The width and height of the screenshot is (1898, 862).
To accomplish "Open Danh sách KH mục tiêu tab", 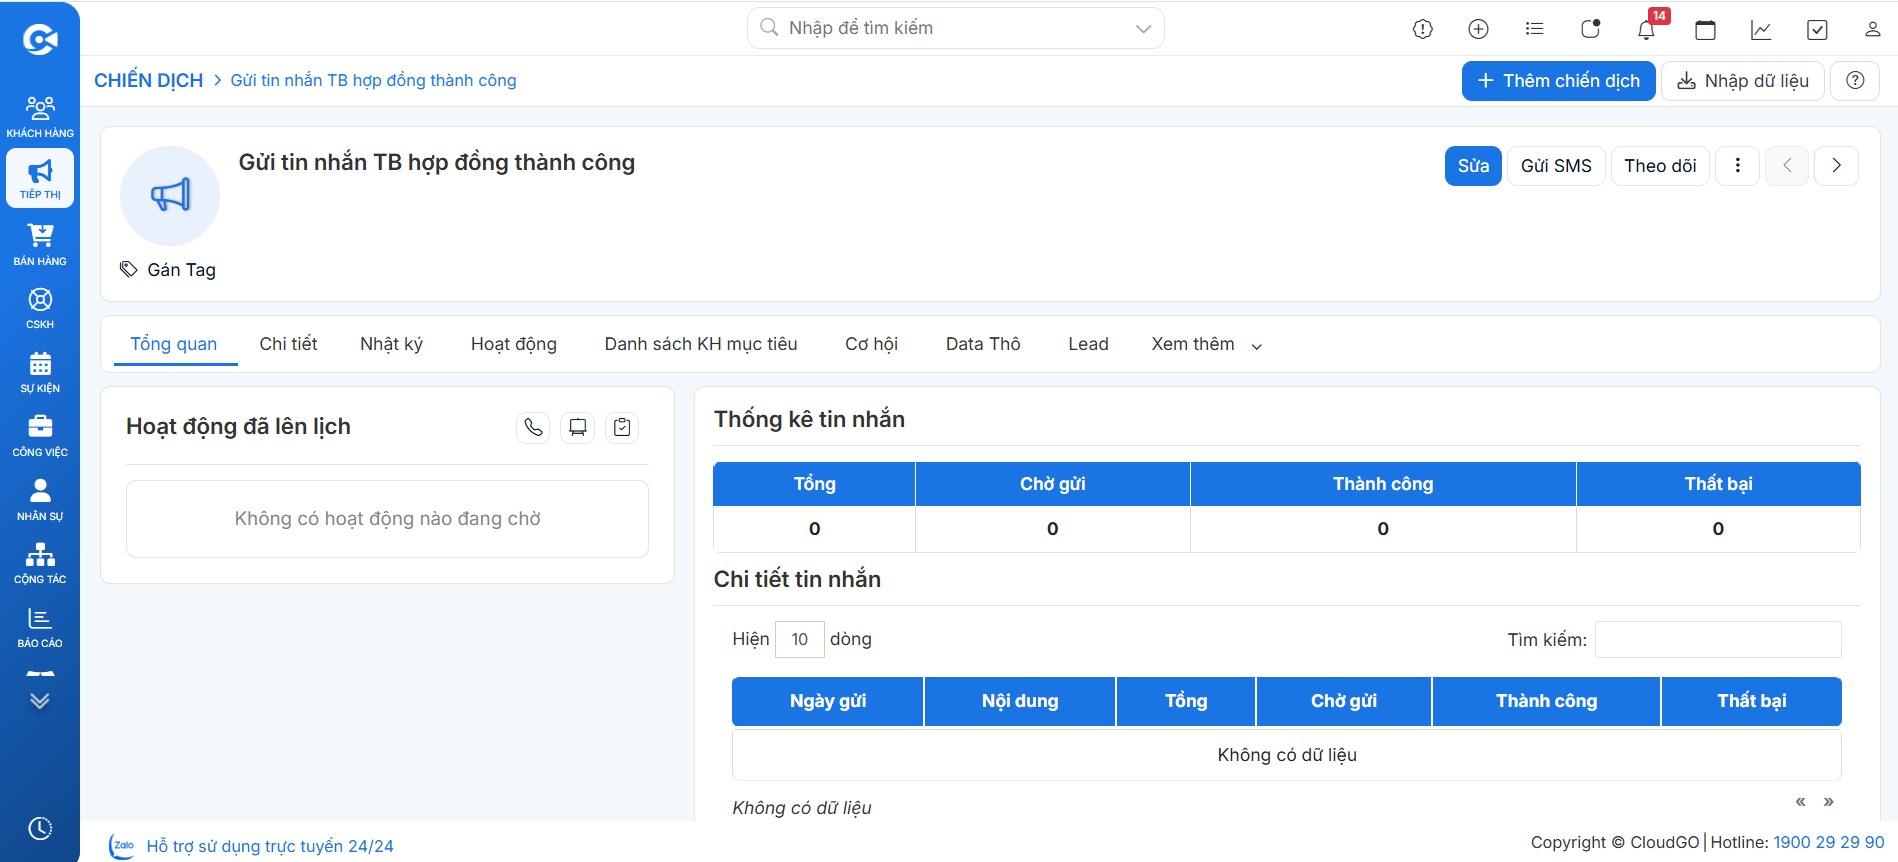I will click(701, 344).
